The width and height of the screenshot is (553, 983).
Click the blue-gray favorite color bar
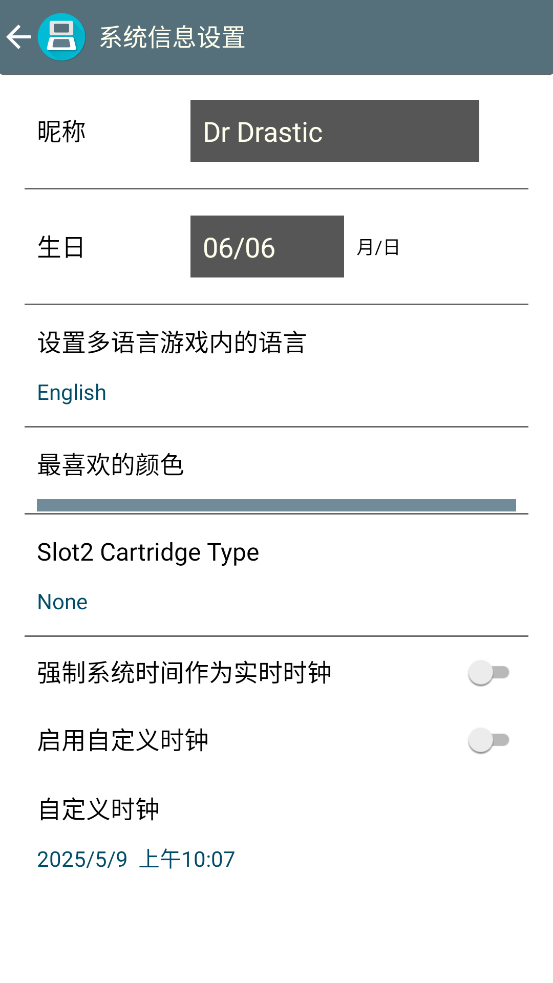click(276, 505)
